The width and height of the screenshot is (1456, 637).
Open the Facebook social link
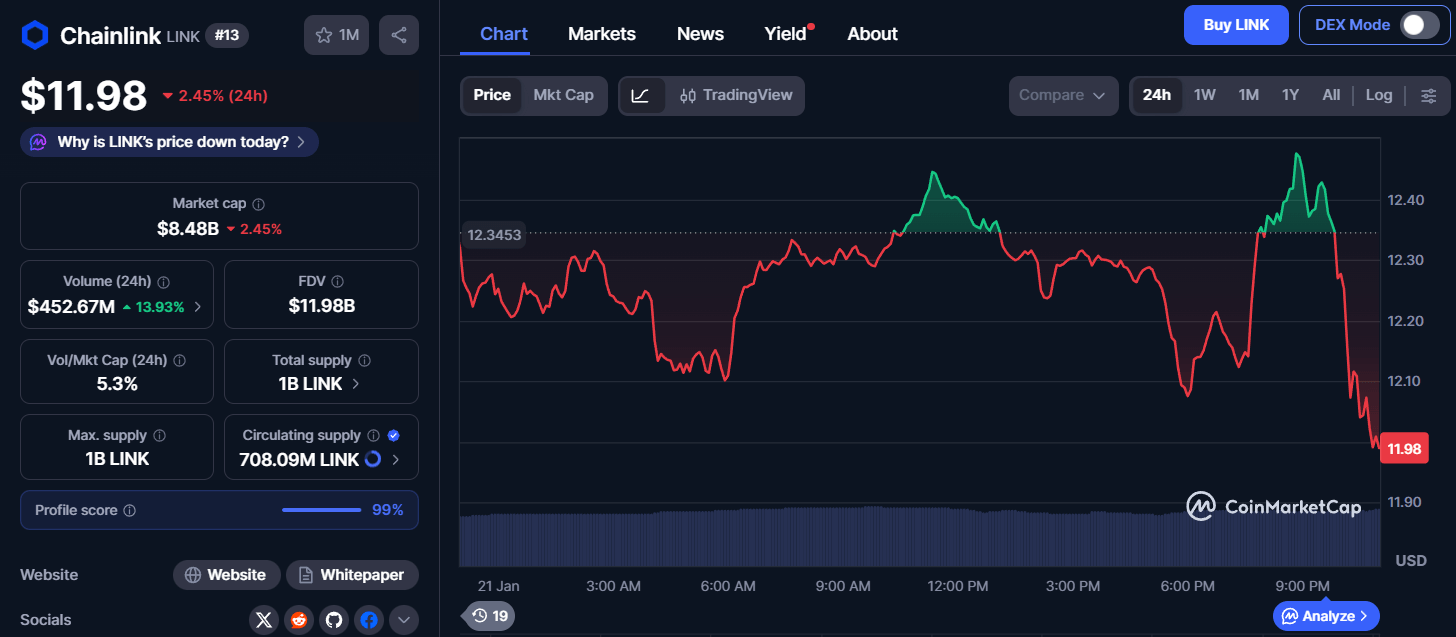369,620
